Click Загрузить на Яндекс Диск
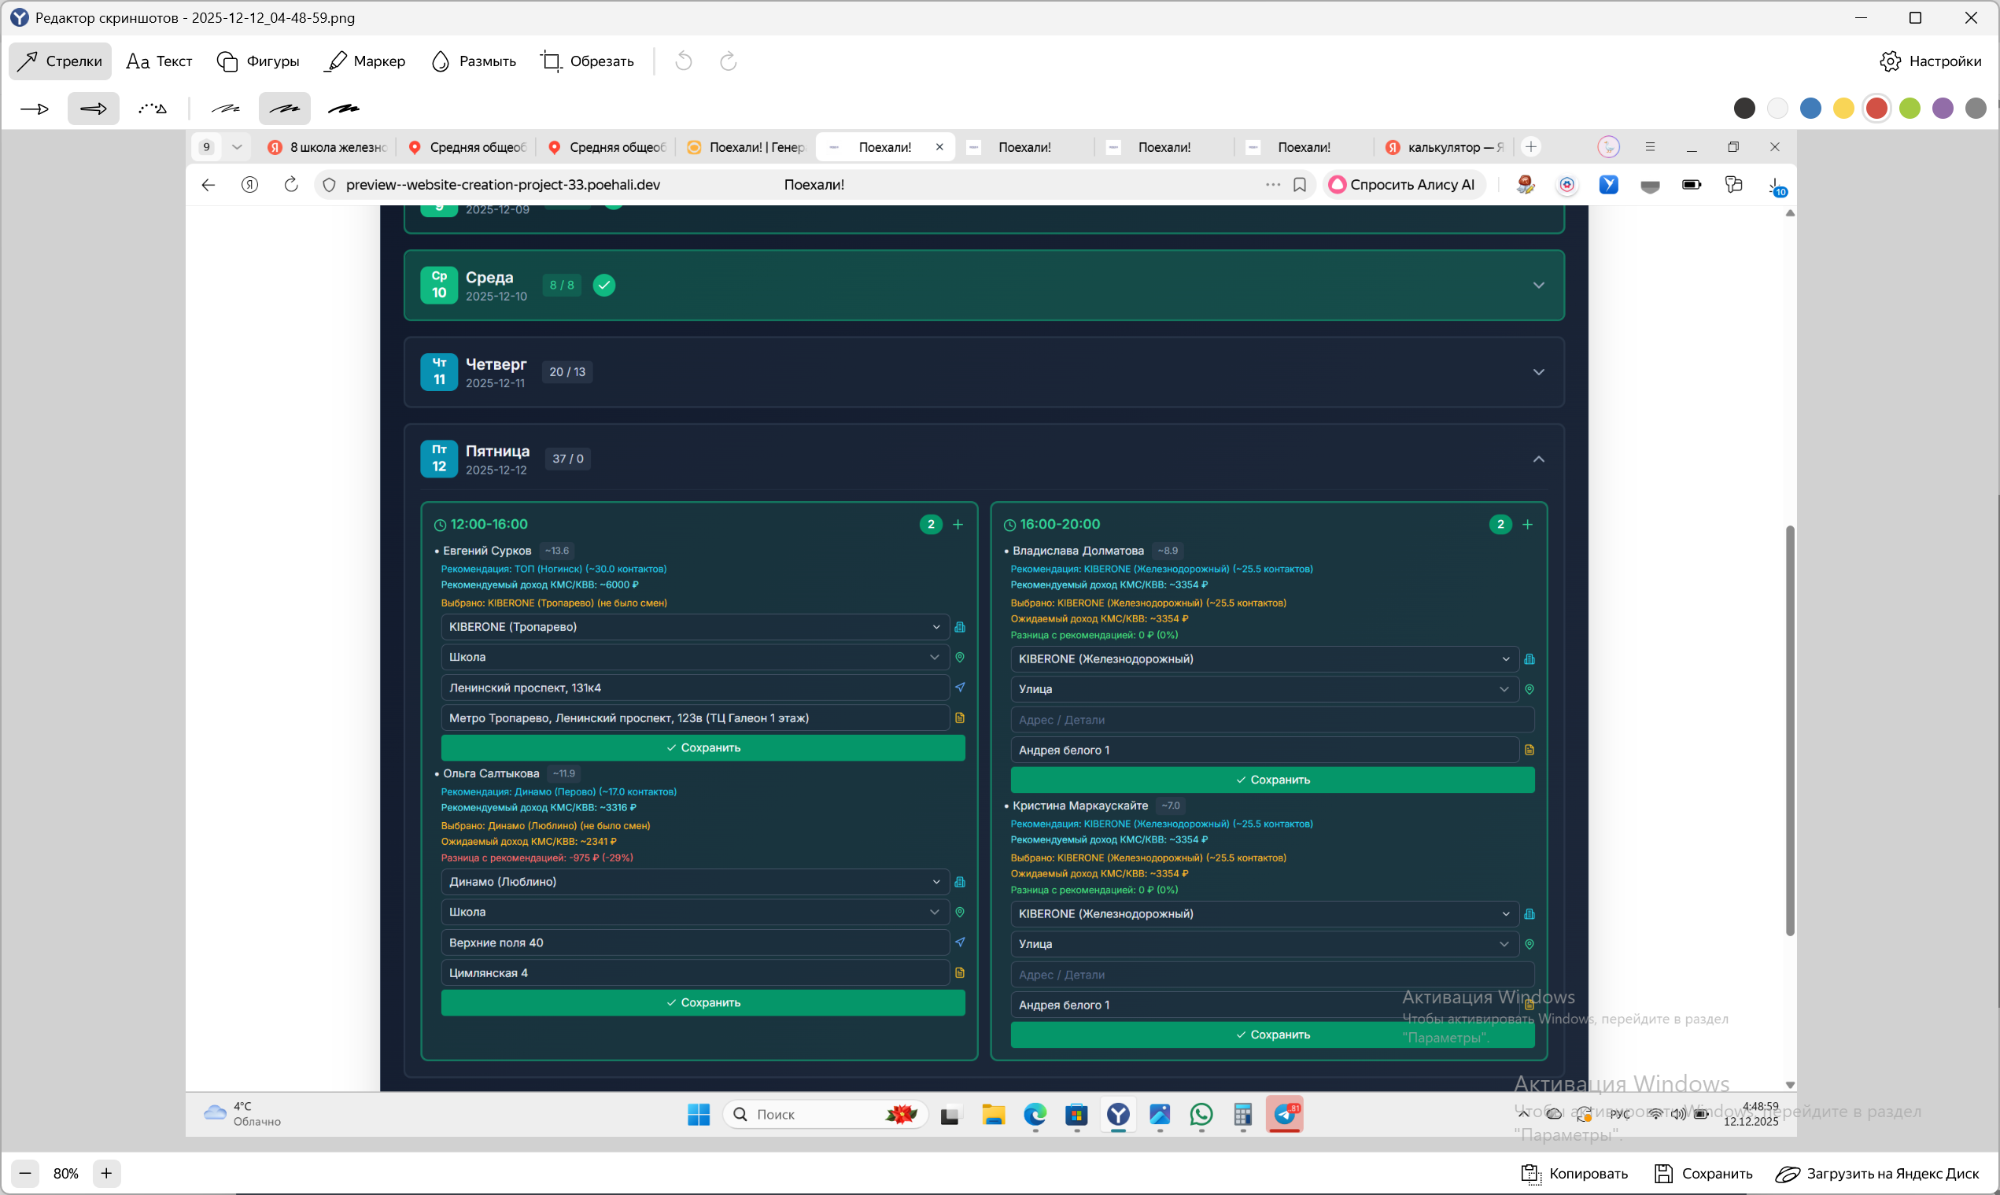This screenshot has width=2000, height=1195. click(1878, 1173)
